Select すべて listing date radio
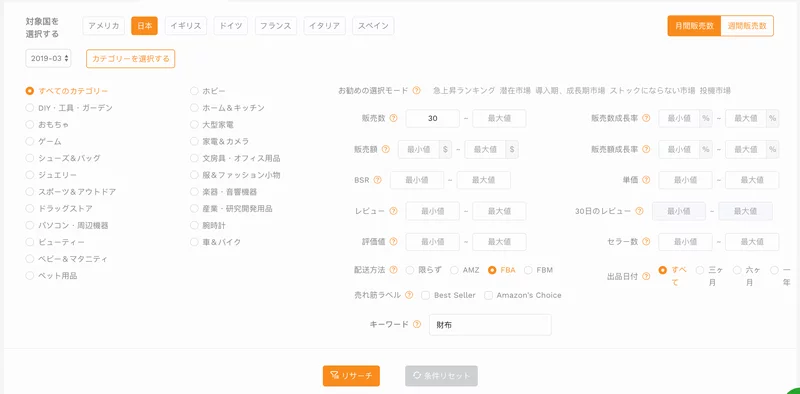 click(x=662, y=270)
